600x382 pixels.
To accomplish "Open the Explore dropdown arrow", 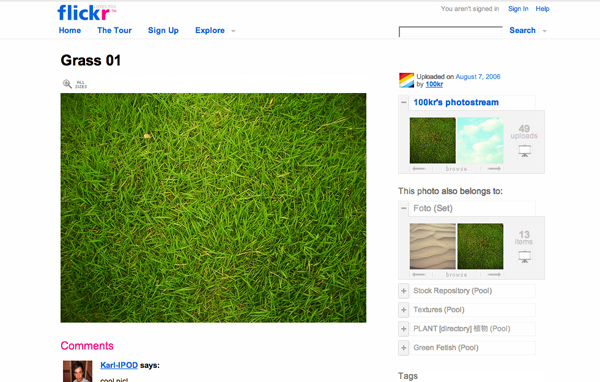I will [233, 31].
